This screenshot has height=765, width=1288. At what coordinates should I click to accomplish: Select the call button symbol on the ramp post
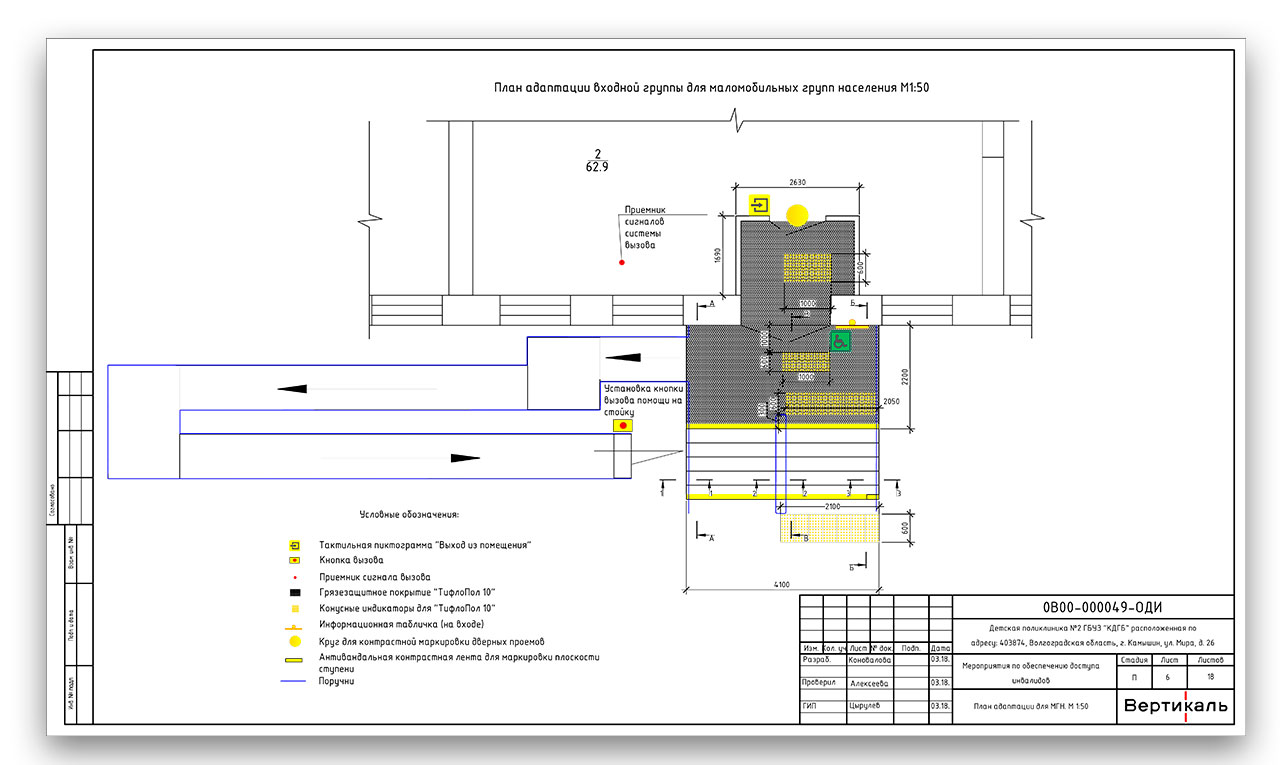623,425
